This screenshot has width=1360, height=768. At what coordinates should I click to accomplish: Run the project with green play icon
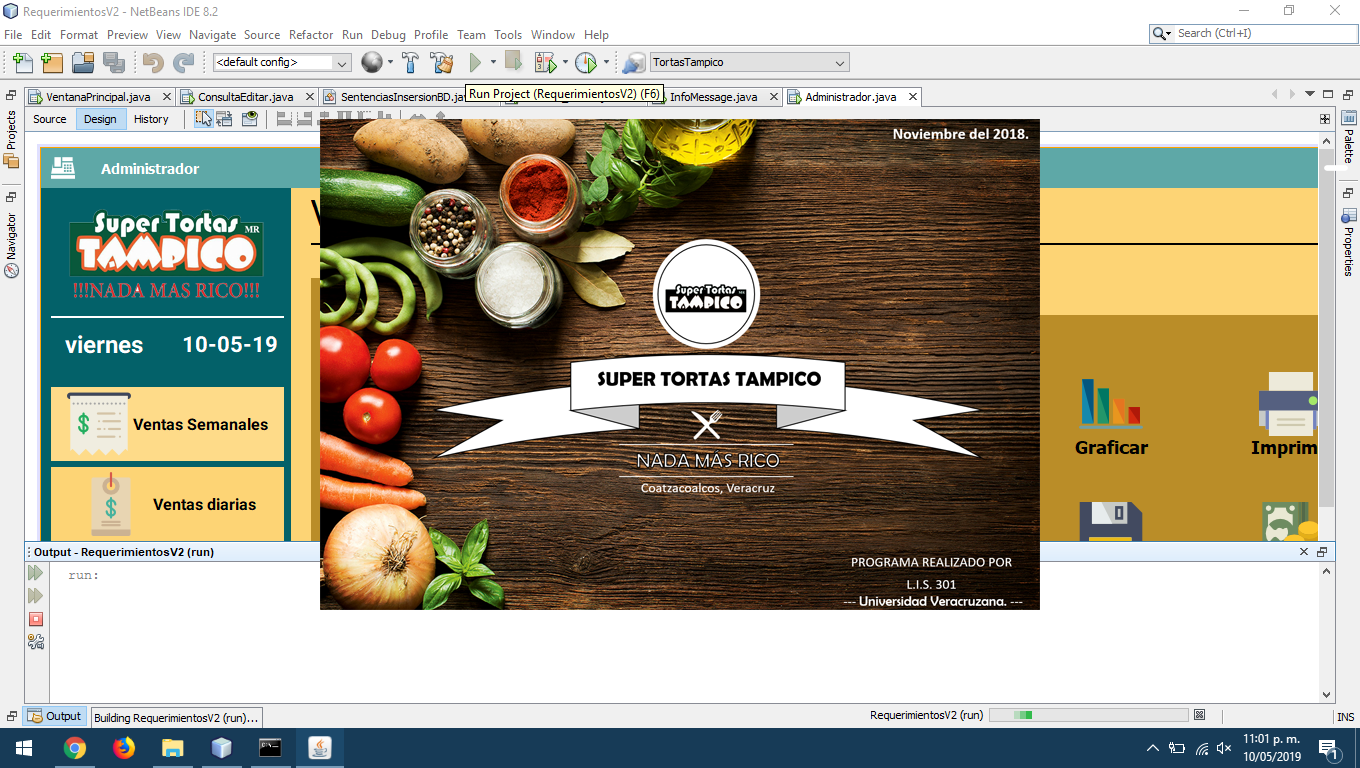(x=476, y=62)
